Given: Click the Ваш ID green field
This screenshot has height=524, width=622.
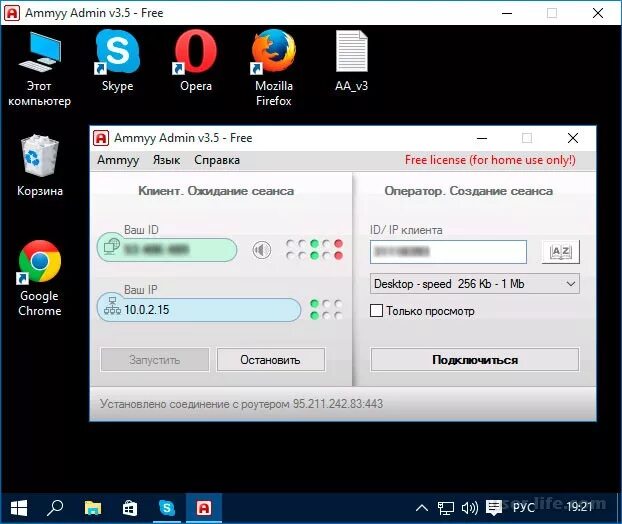Looking at the screenshot, I should [167, 250].
